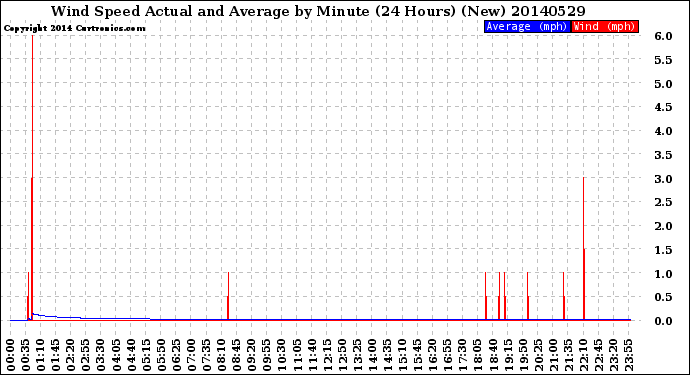Click the 5.5 y-axis label
690x375 pixels.
[x=663, y=60]
